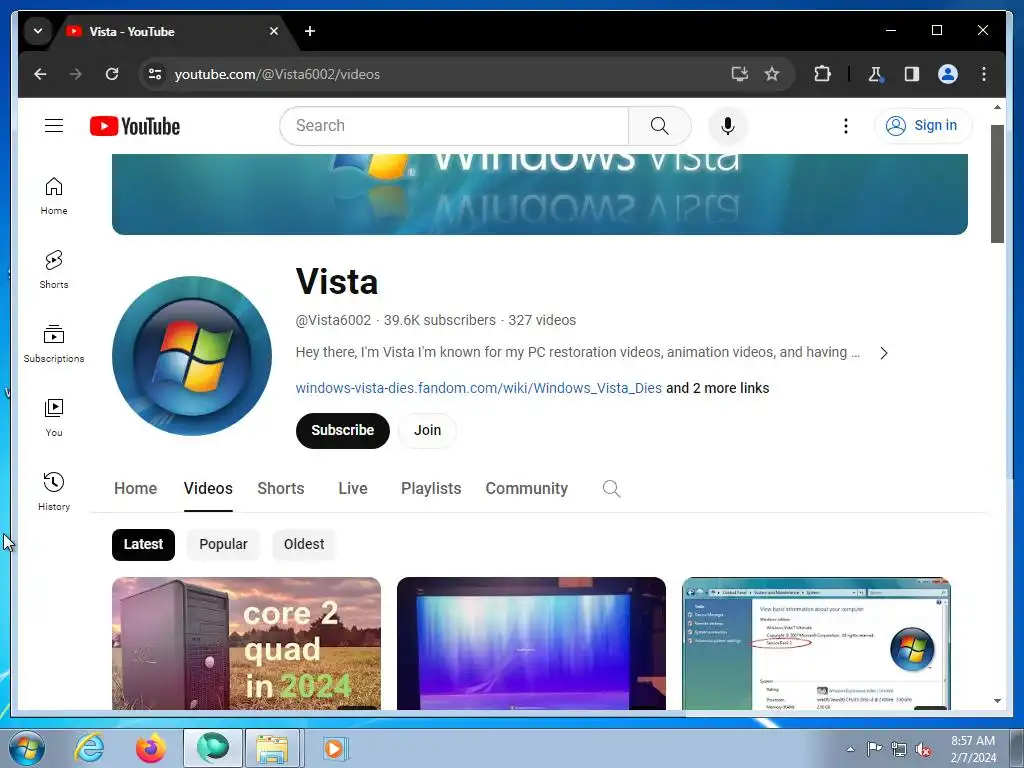The height and width of the screenshot is (768, 1024).
Task: Click the Join membership button
Action: (427, 430)
